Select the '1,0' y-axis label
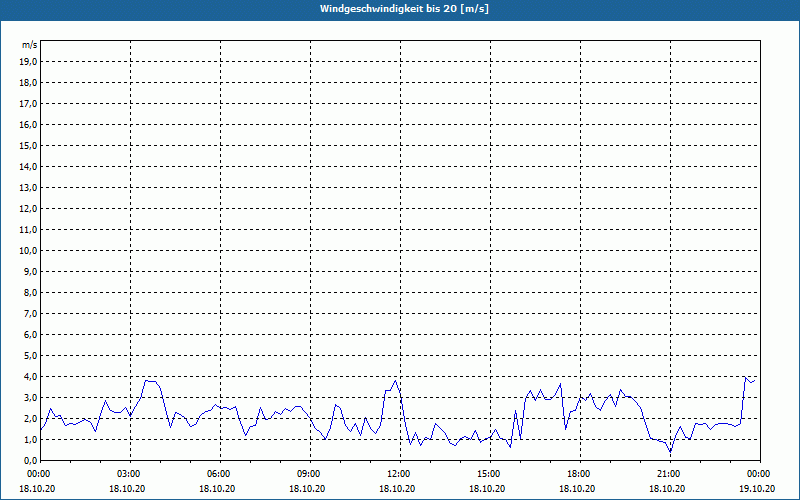The width and height of the screenshot is (800, 500). (31, 439)
